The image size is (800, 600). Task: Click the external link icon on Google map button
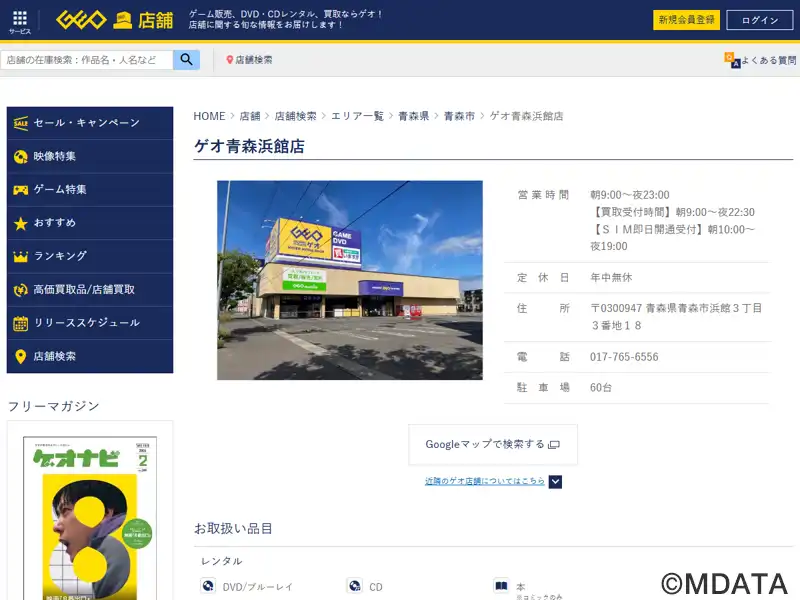pos(554,445)
